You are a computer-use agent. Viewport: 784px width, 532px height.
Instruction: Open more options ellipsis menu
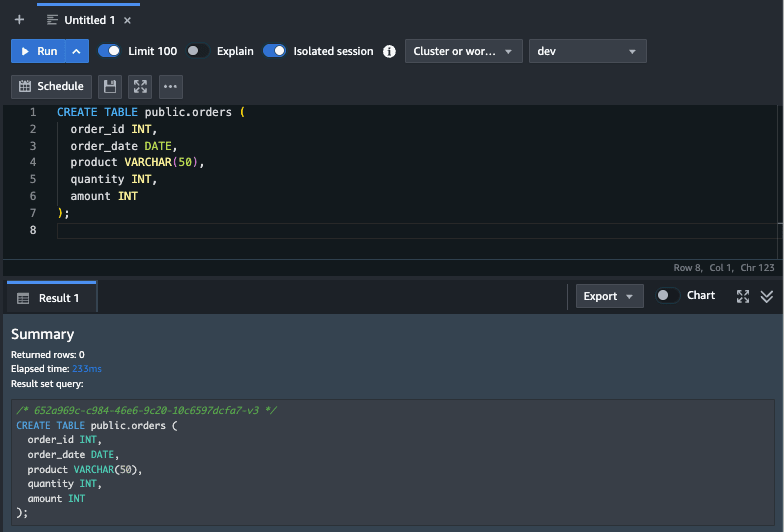(x=170, y=86)
